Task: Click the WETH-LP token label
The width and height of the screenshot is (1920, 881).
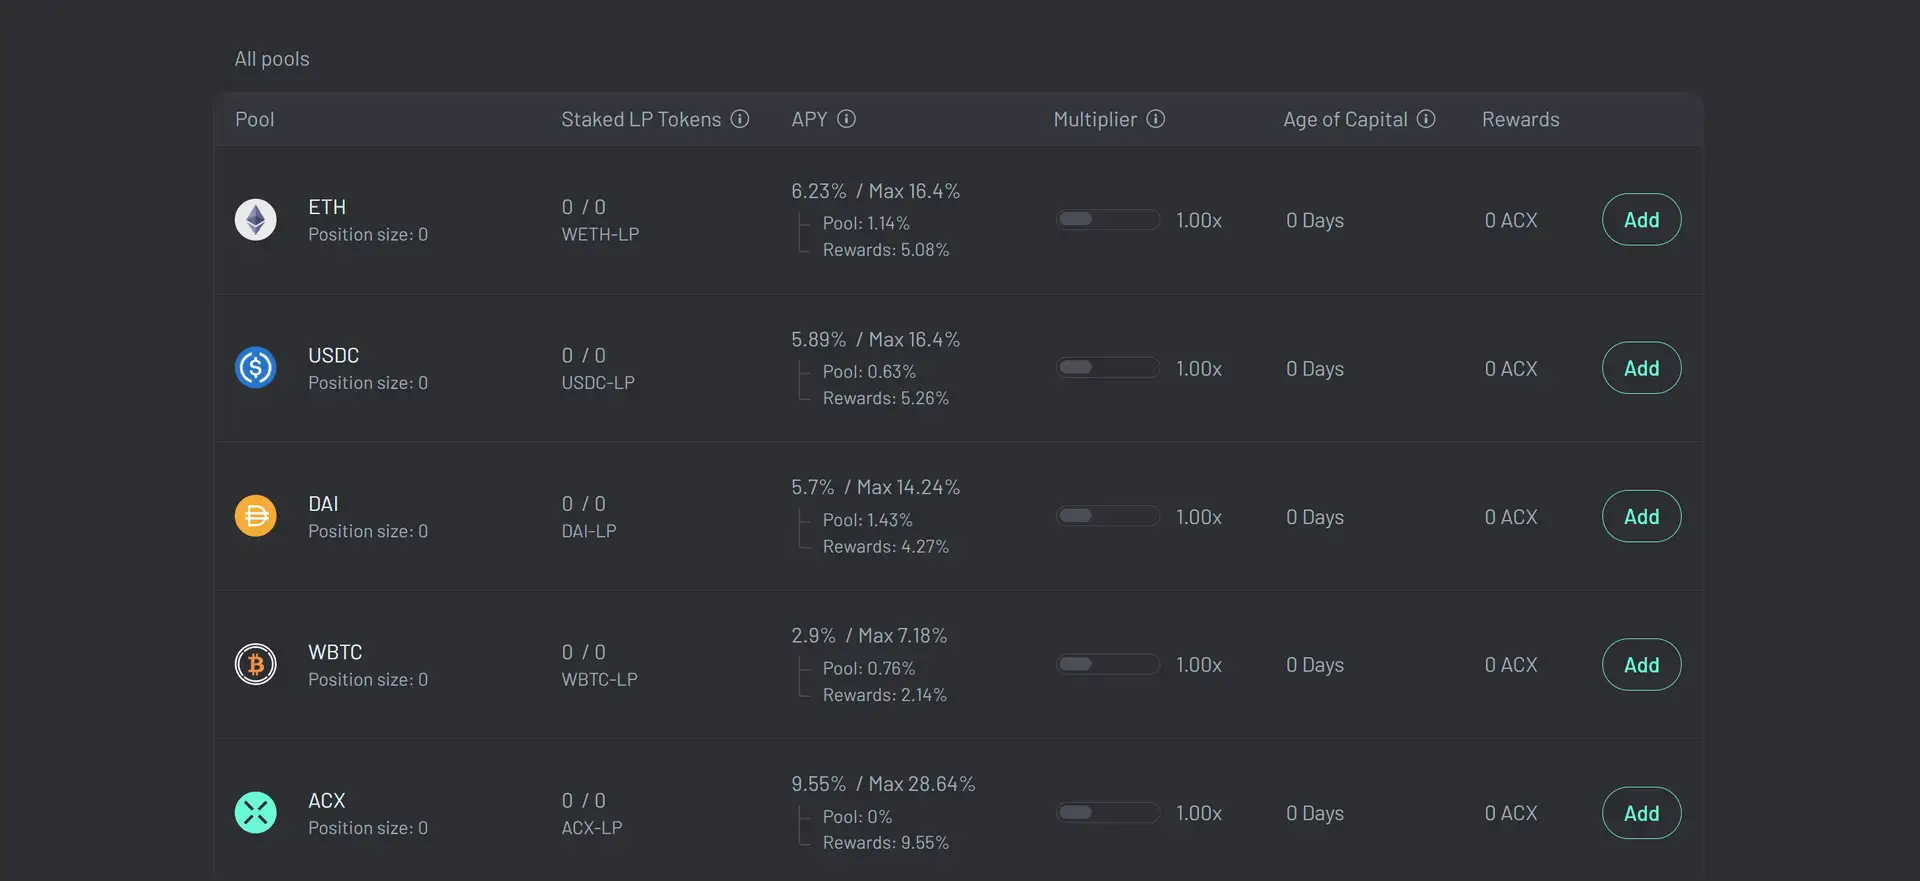Action: tap(600, 235)
